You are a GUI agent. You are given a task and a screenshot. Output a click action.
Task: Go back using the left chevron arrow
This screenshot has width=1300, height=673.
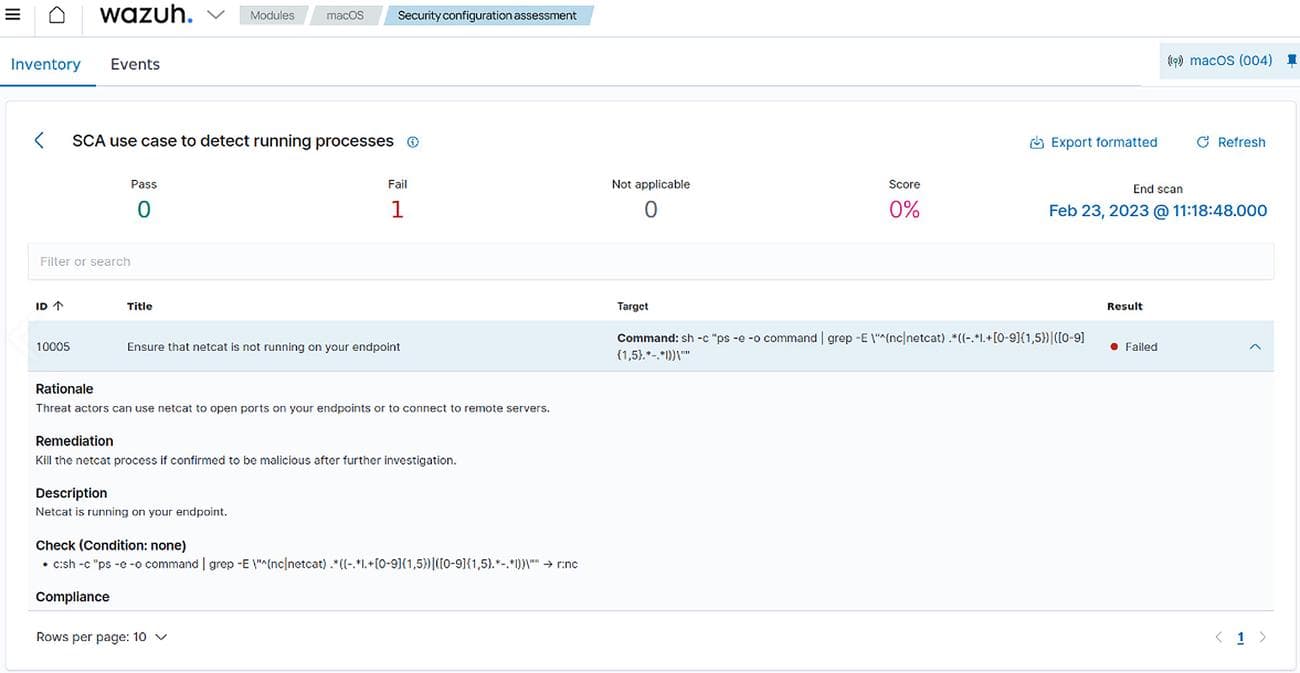[x=39, y=141]
